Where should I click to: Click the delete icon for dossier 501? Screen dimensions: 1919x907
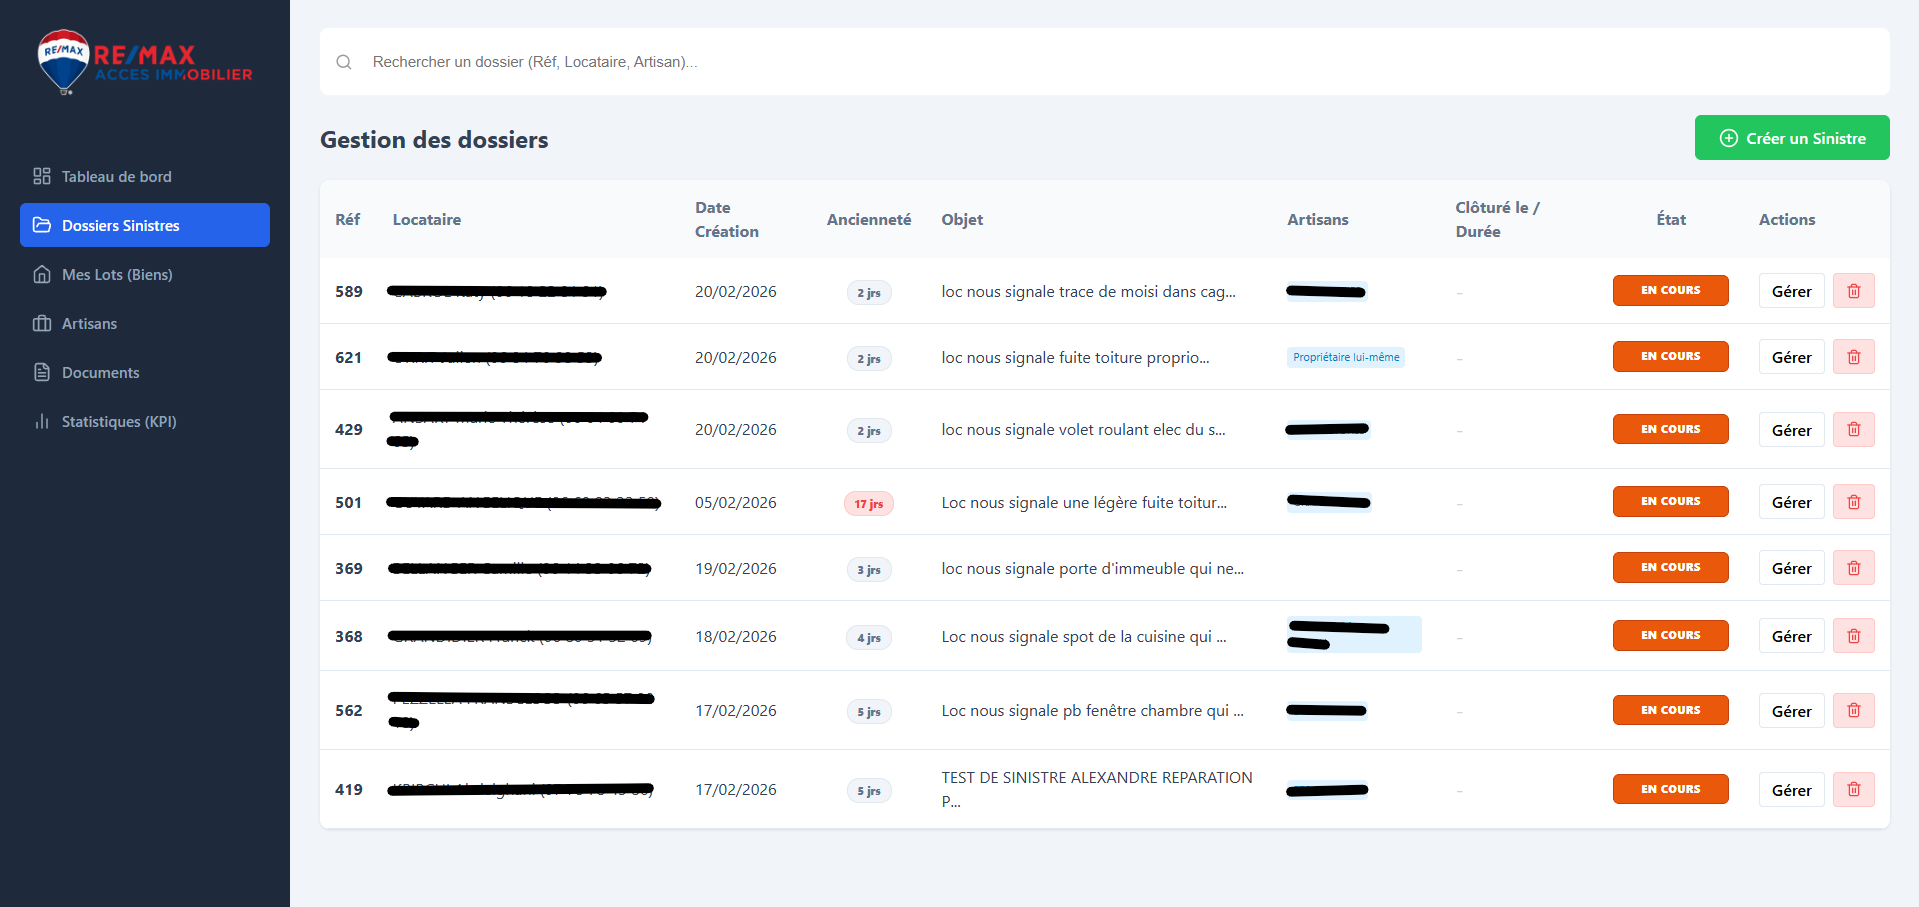point(1853,502)
